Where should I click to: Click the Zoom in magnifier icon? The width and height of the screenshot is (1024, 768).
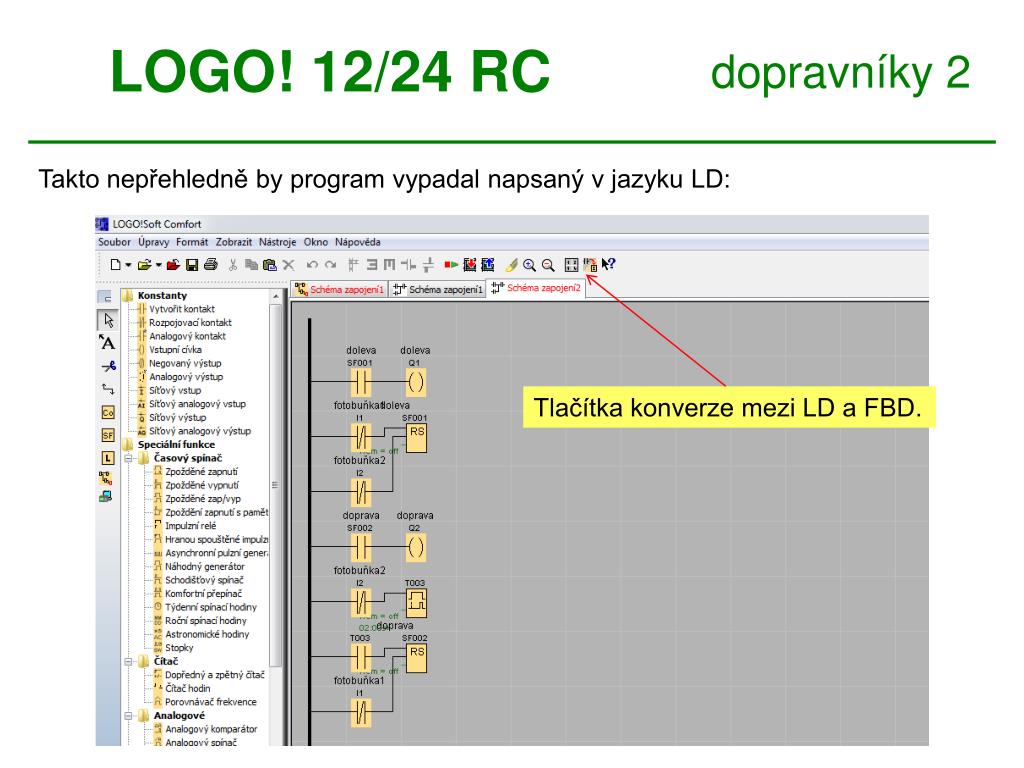click(530, 264)
